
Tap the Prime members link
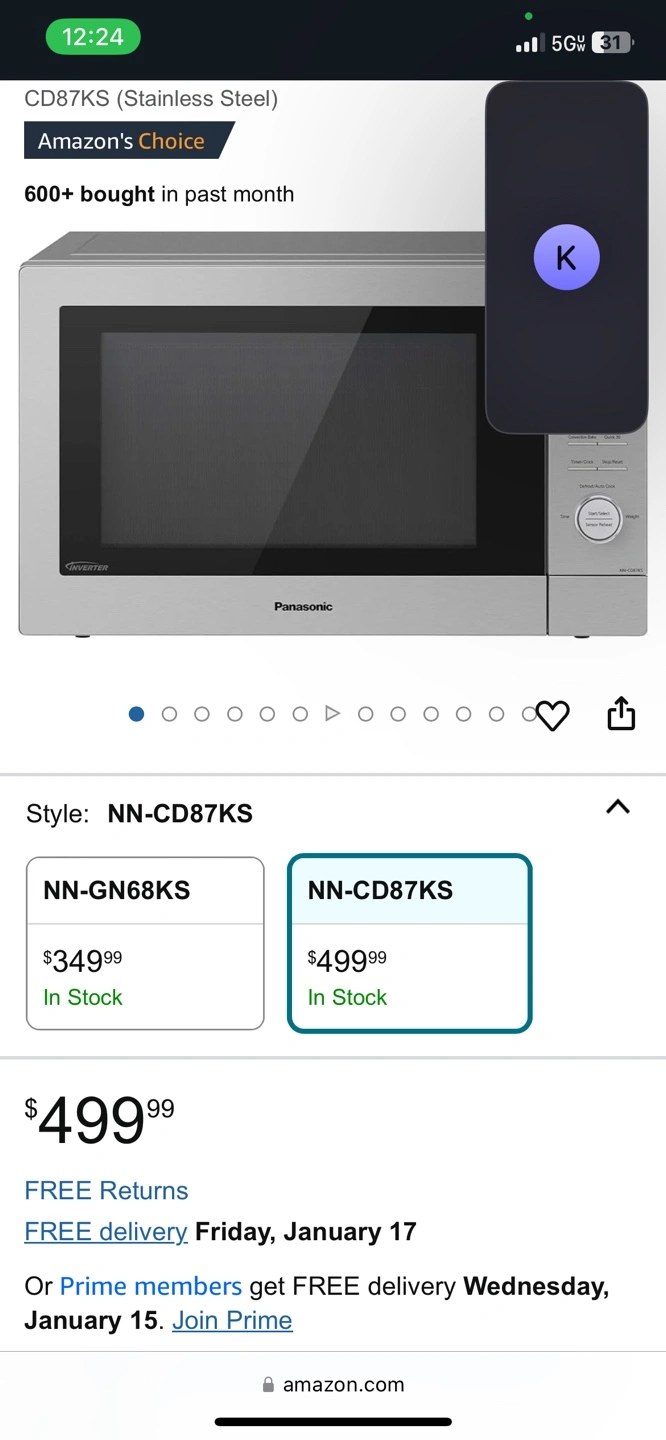(151, 1285)
